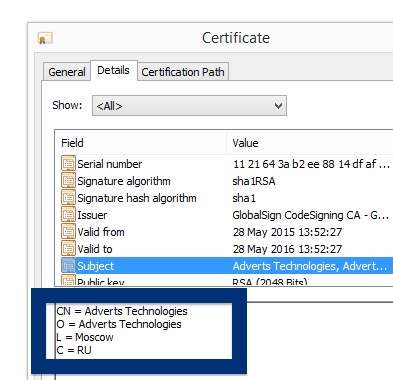
Task: Click the Subject field icon
Action: [68, 266]
